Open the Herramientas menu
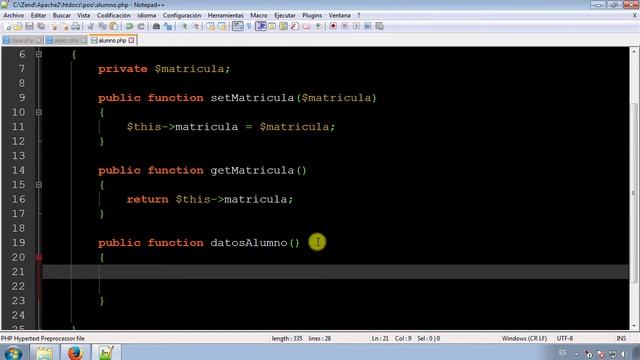 pyautogui.click(x=226, y=16)
